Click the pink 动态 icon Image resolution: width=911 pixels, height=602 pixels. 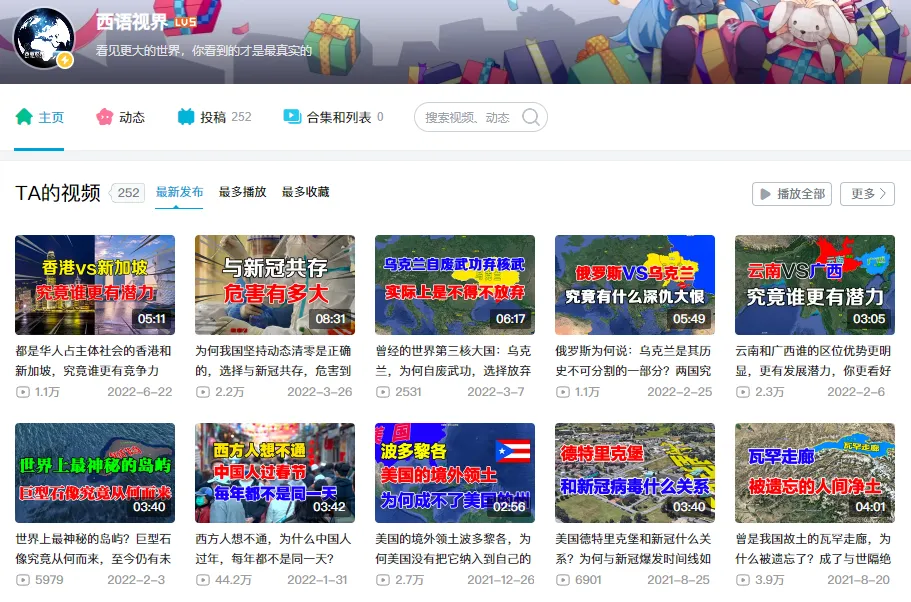104,117
